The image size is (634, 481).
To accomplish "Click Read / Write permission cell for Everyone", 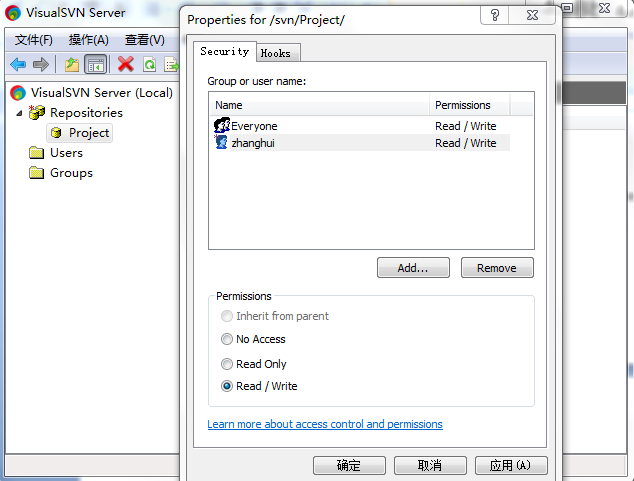I will [x=466, y=126].
